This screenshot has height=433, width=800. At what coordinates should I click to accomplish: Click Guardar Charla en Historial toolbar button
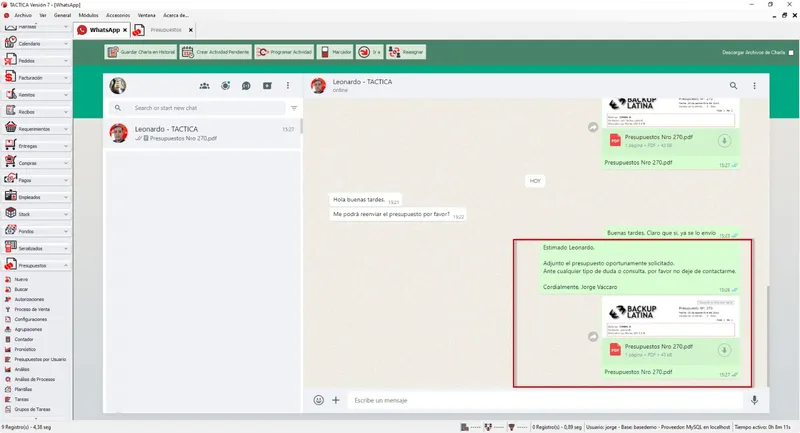tap(141, 52)
